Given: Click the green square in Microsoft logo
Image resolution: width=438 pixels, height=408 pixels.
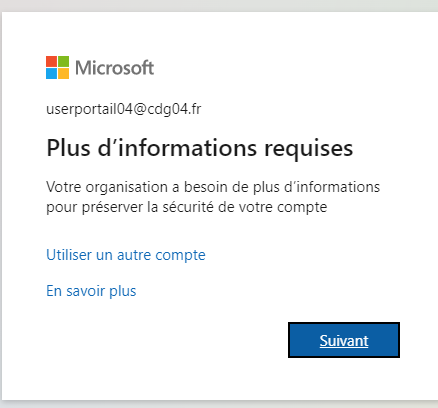Looking at the screenshot, I should pos(64,61).
